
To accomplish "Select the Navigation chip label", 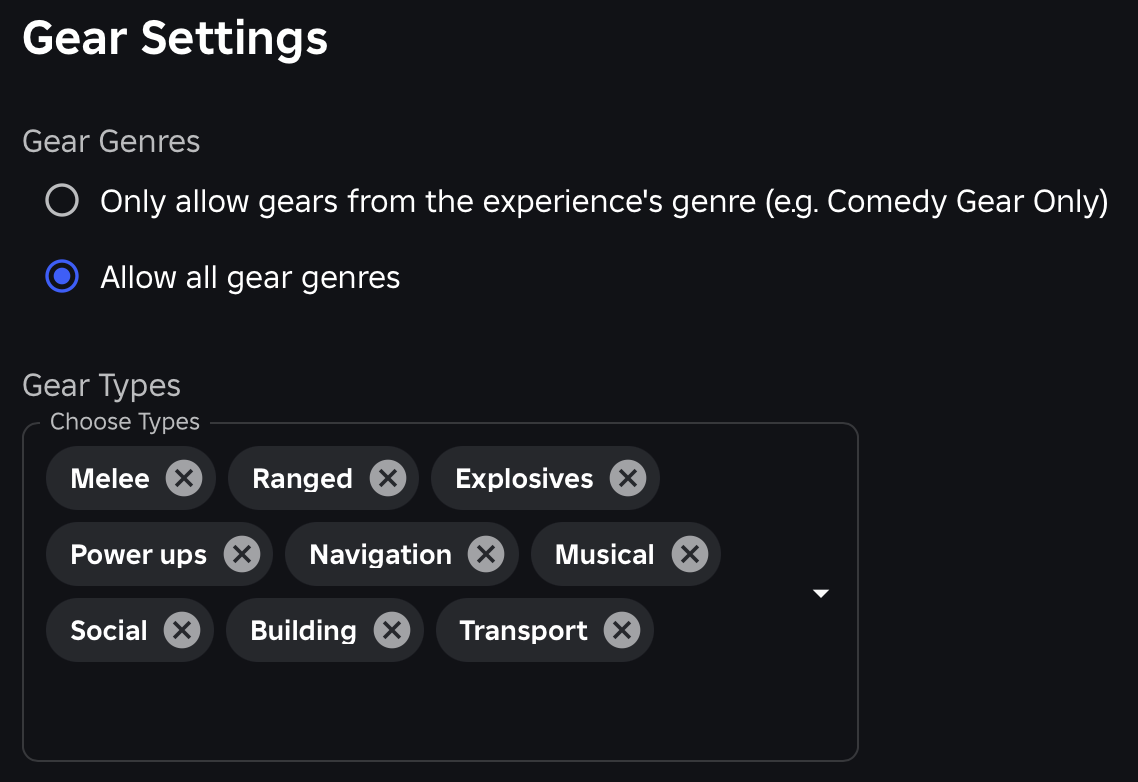I will point(380,554).
